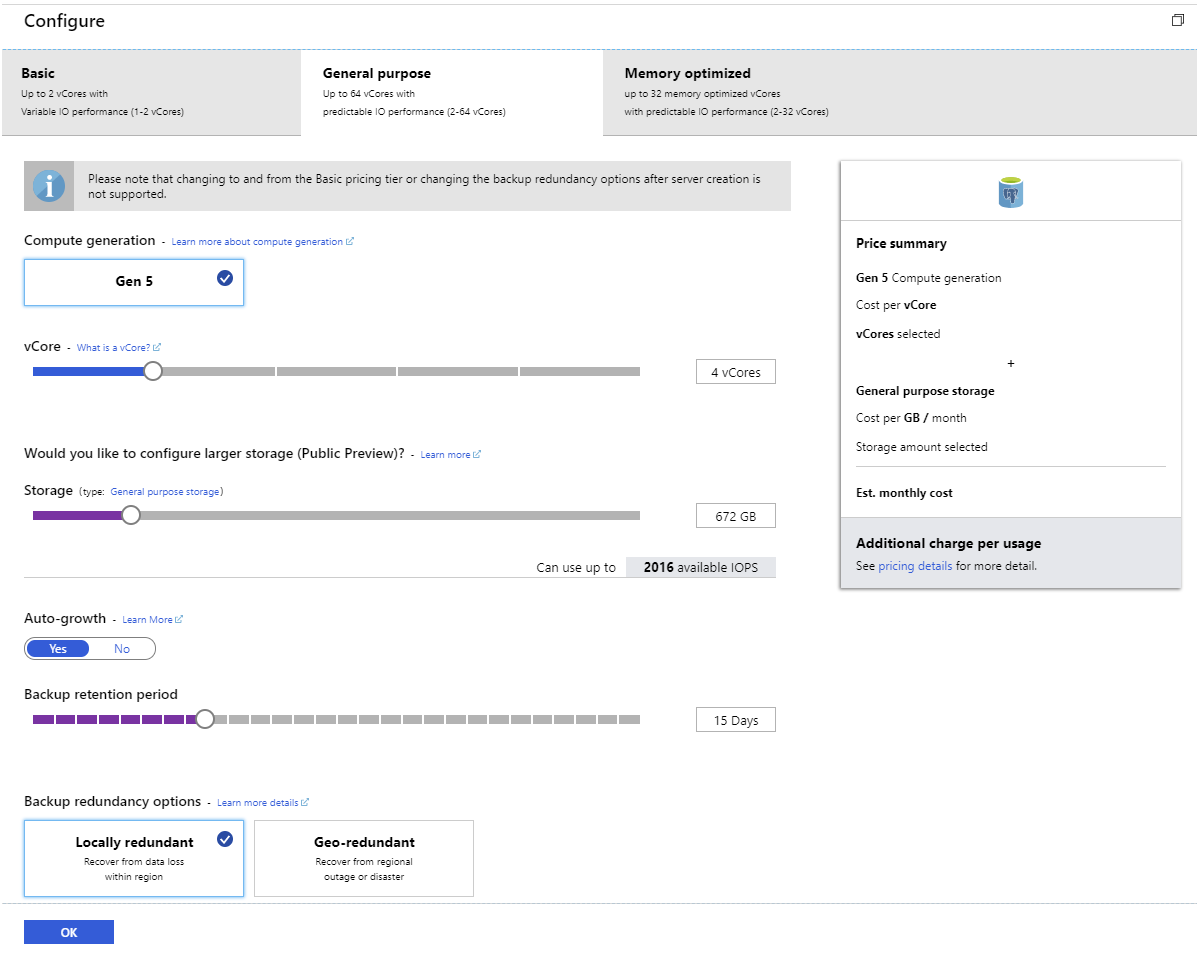Click the 672 GB storage input field
Viewport: 1199px width, 958px height.
click(x=735, y=516)
